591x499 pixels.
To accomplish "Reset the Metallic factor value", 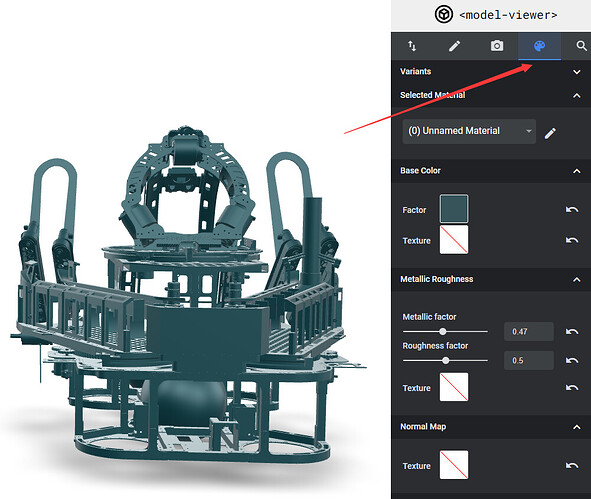I will 572,332.
